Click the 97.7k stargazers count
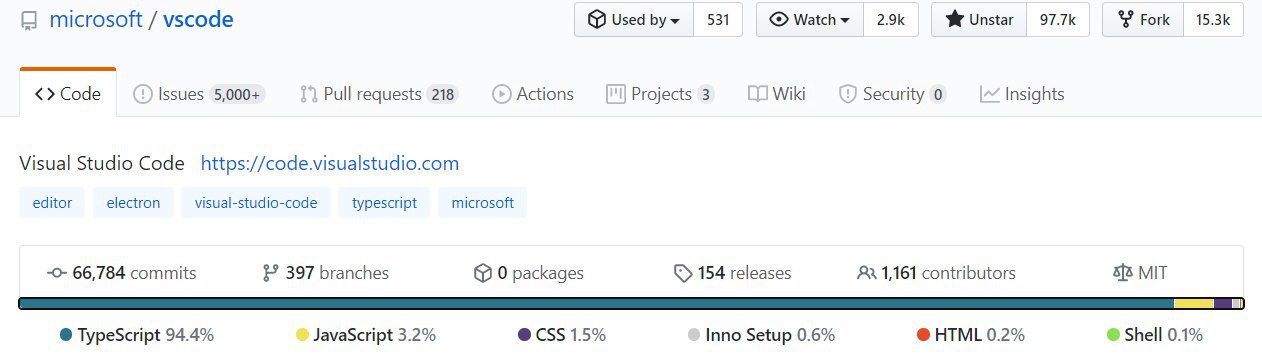Viewport: 1262px width, 361px height. [x=1057, y=20]
